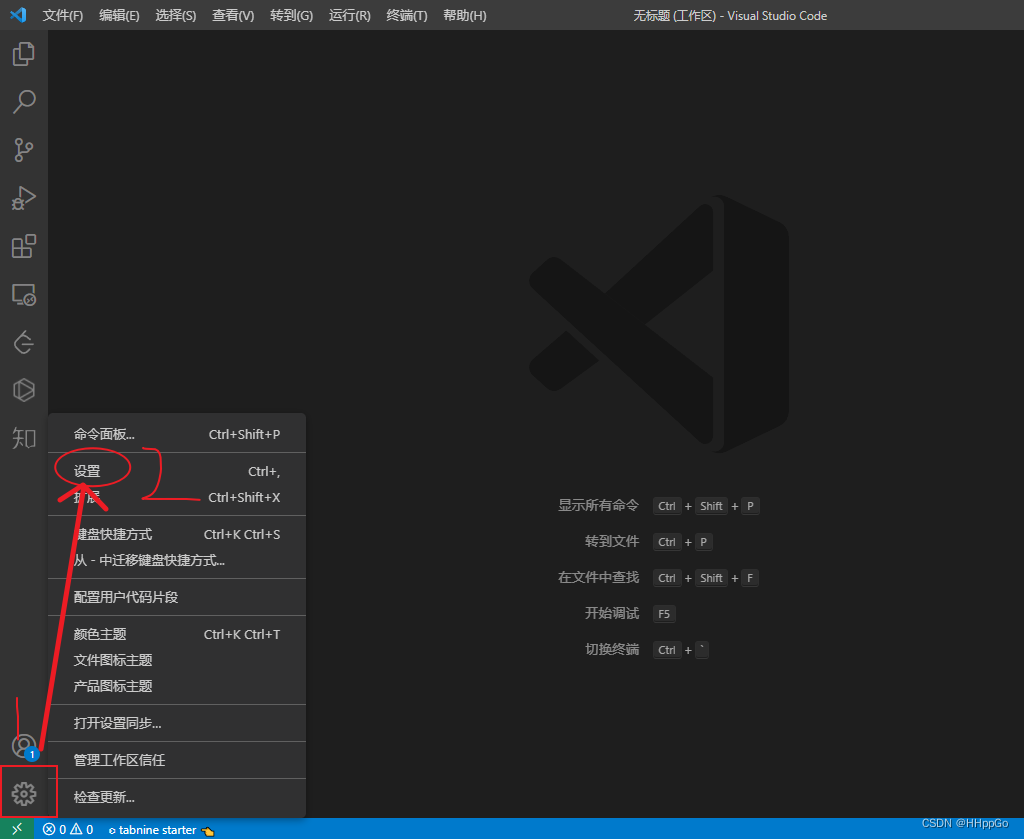Open the Run and Debug view icon
Screen dimensions: 1024x839
click(x=24, y=198)
